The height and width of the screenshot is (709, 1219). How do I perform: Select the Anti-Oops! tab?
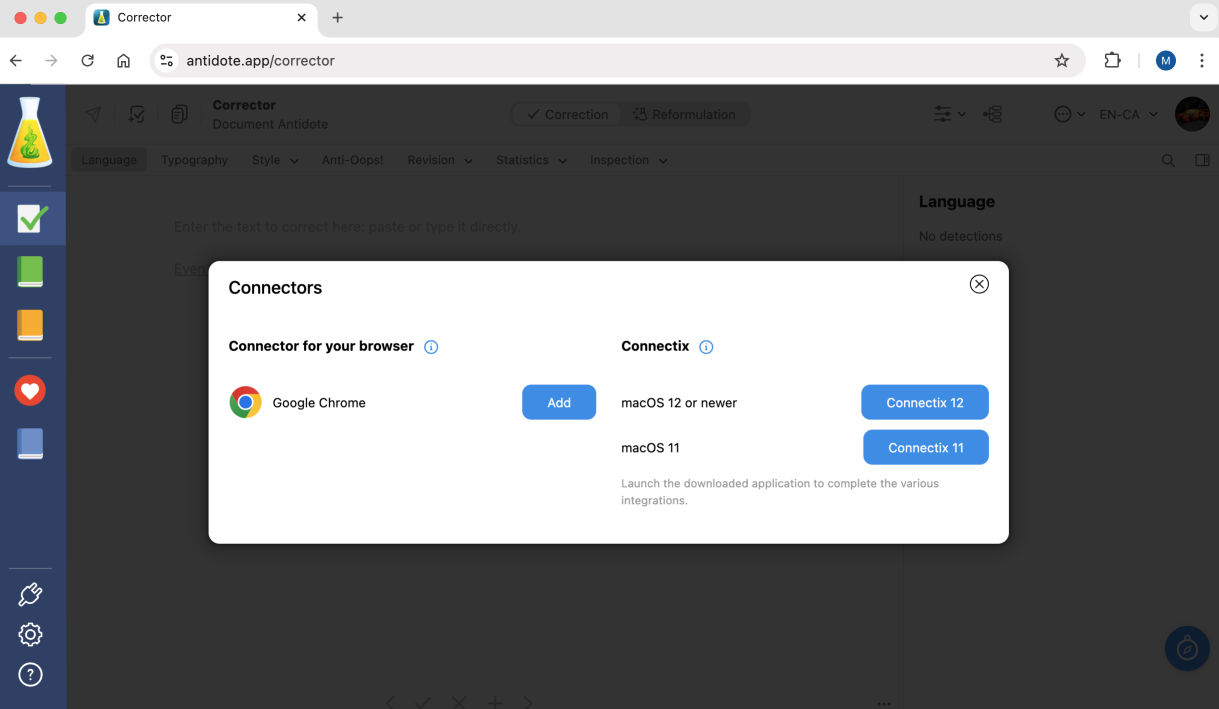[352, 160]
